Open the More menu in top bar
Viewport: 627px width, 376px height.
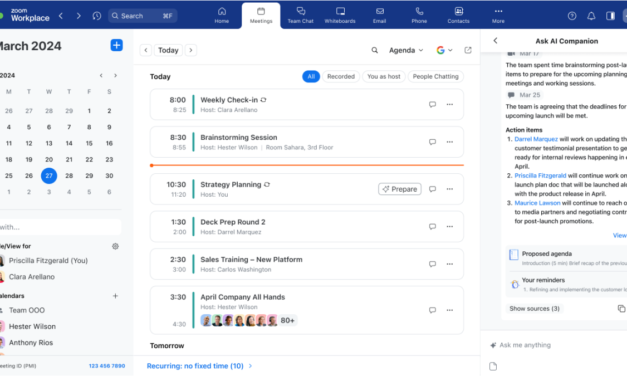(x=498, y=15)
